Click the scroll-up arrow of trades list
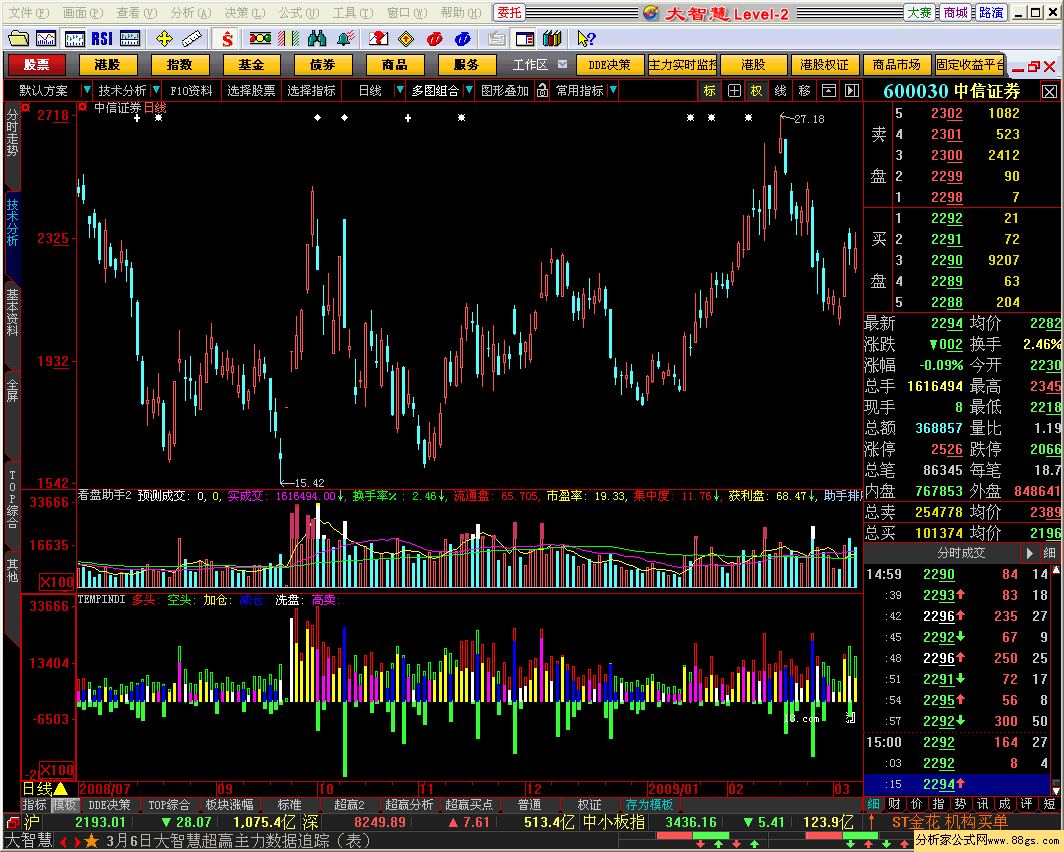The height and width of the screenshot is (852, 1064). [1056, 571]
